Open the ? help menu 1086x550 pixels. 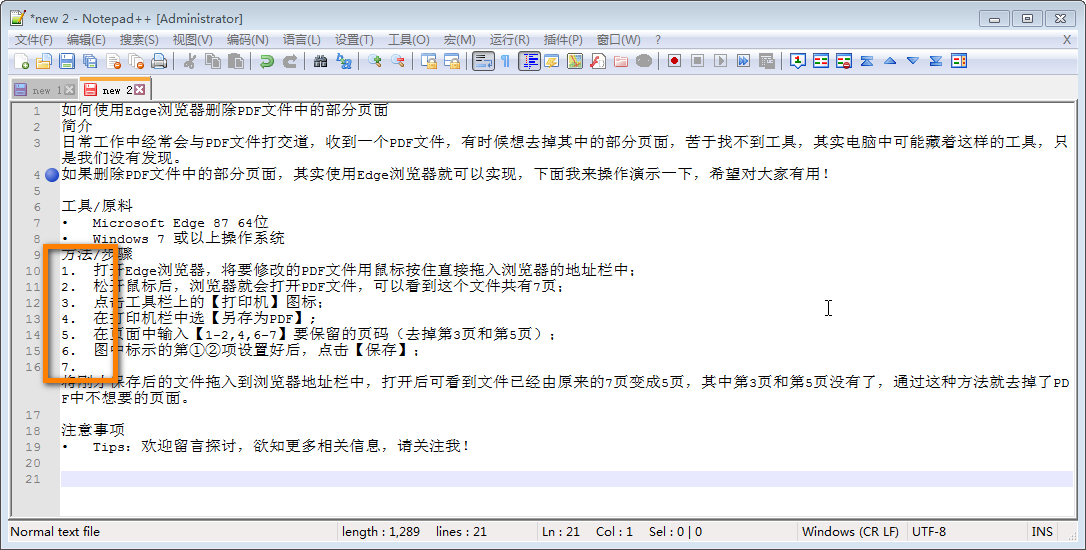(x=657, y=39)
